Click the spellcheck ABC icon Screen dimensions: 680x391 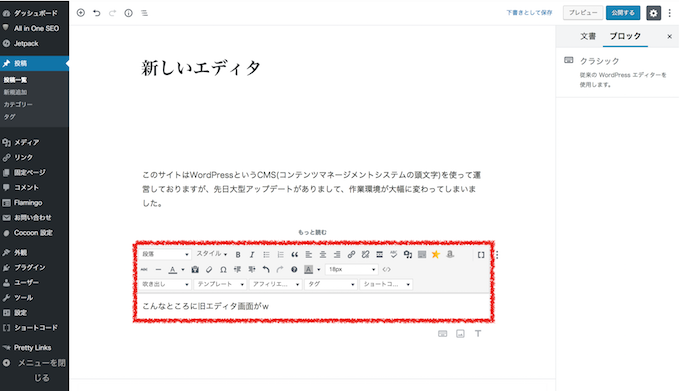[393, 254]
